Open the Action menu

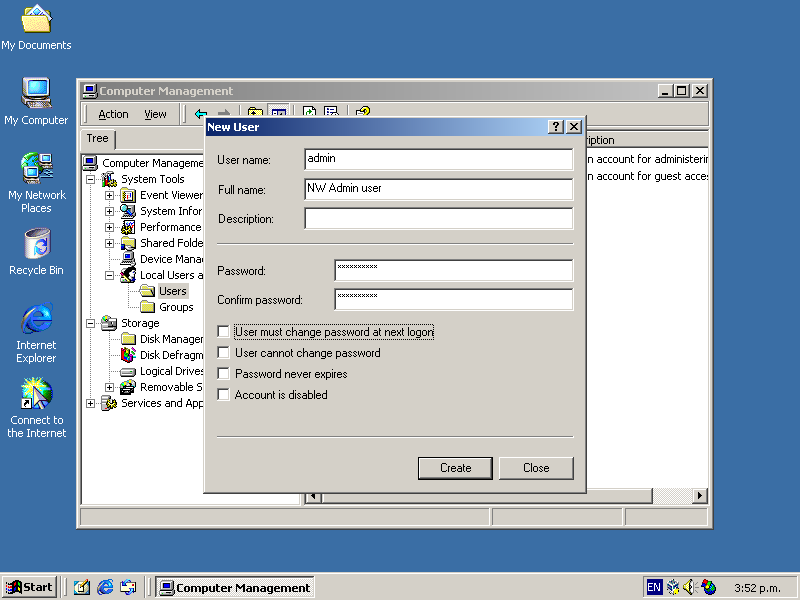click(x=113, y=114)
